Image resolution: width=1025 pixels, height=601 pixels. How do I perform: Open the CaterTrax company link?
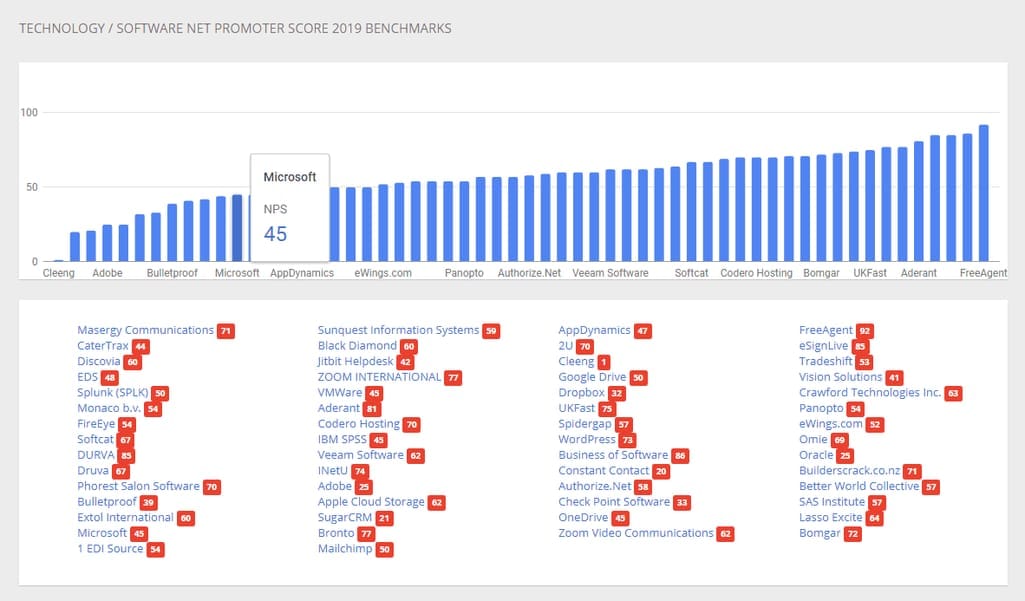(103, 346)
